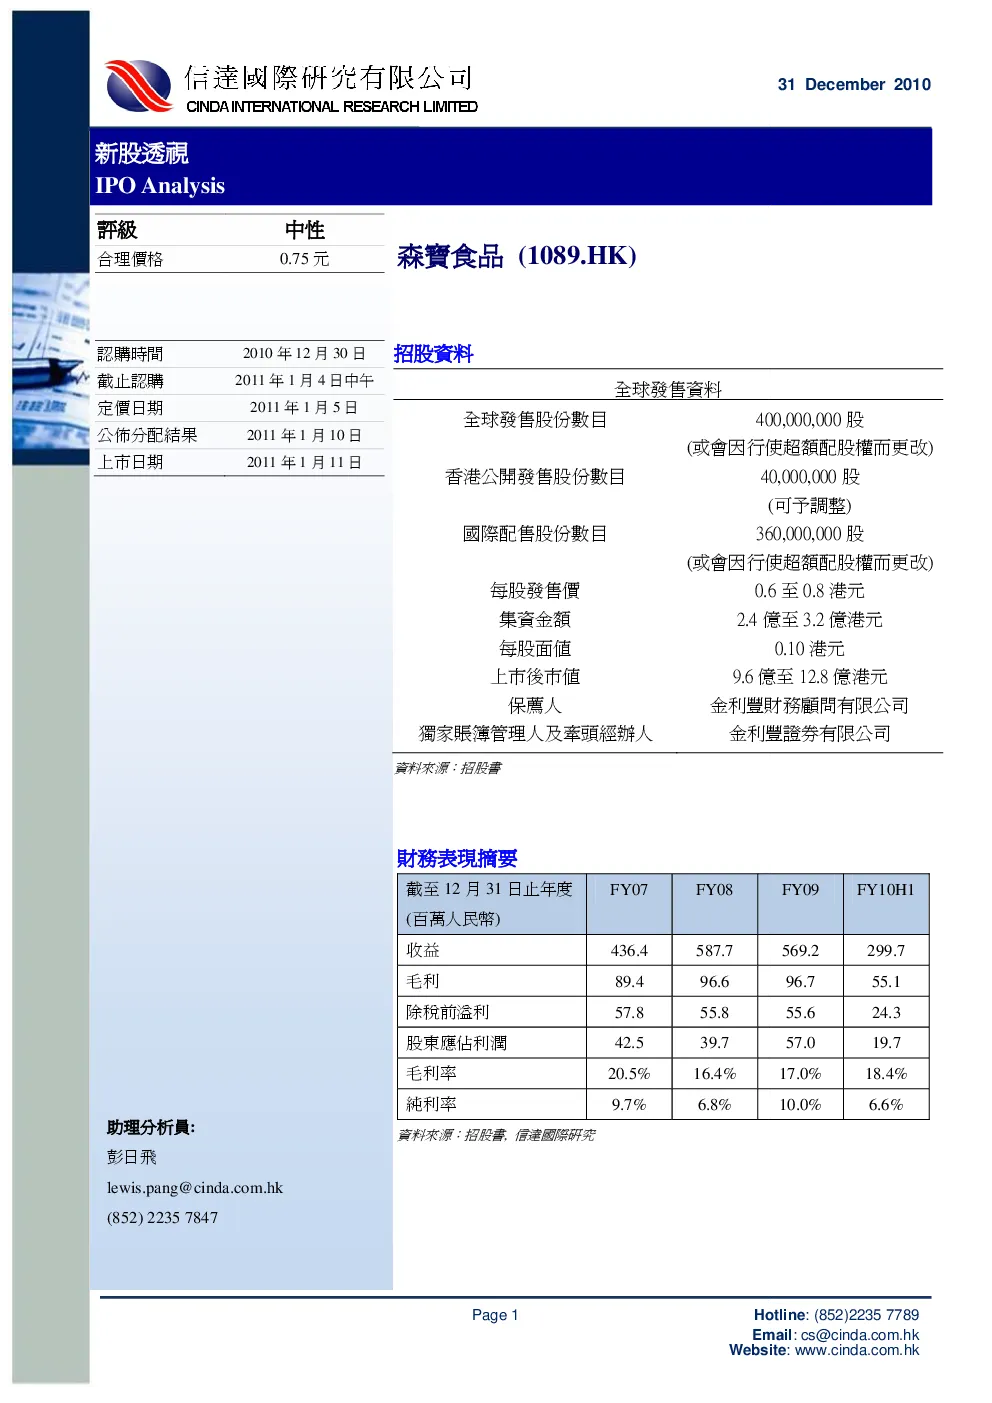This screenshot has height=1403, width=992.
Task: Click the 上市日期 label
Action: 130,462
